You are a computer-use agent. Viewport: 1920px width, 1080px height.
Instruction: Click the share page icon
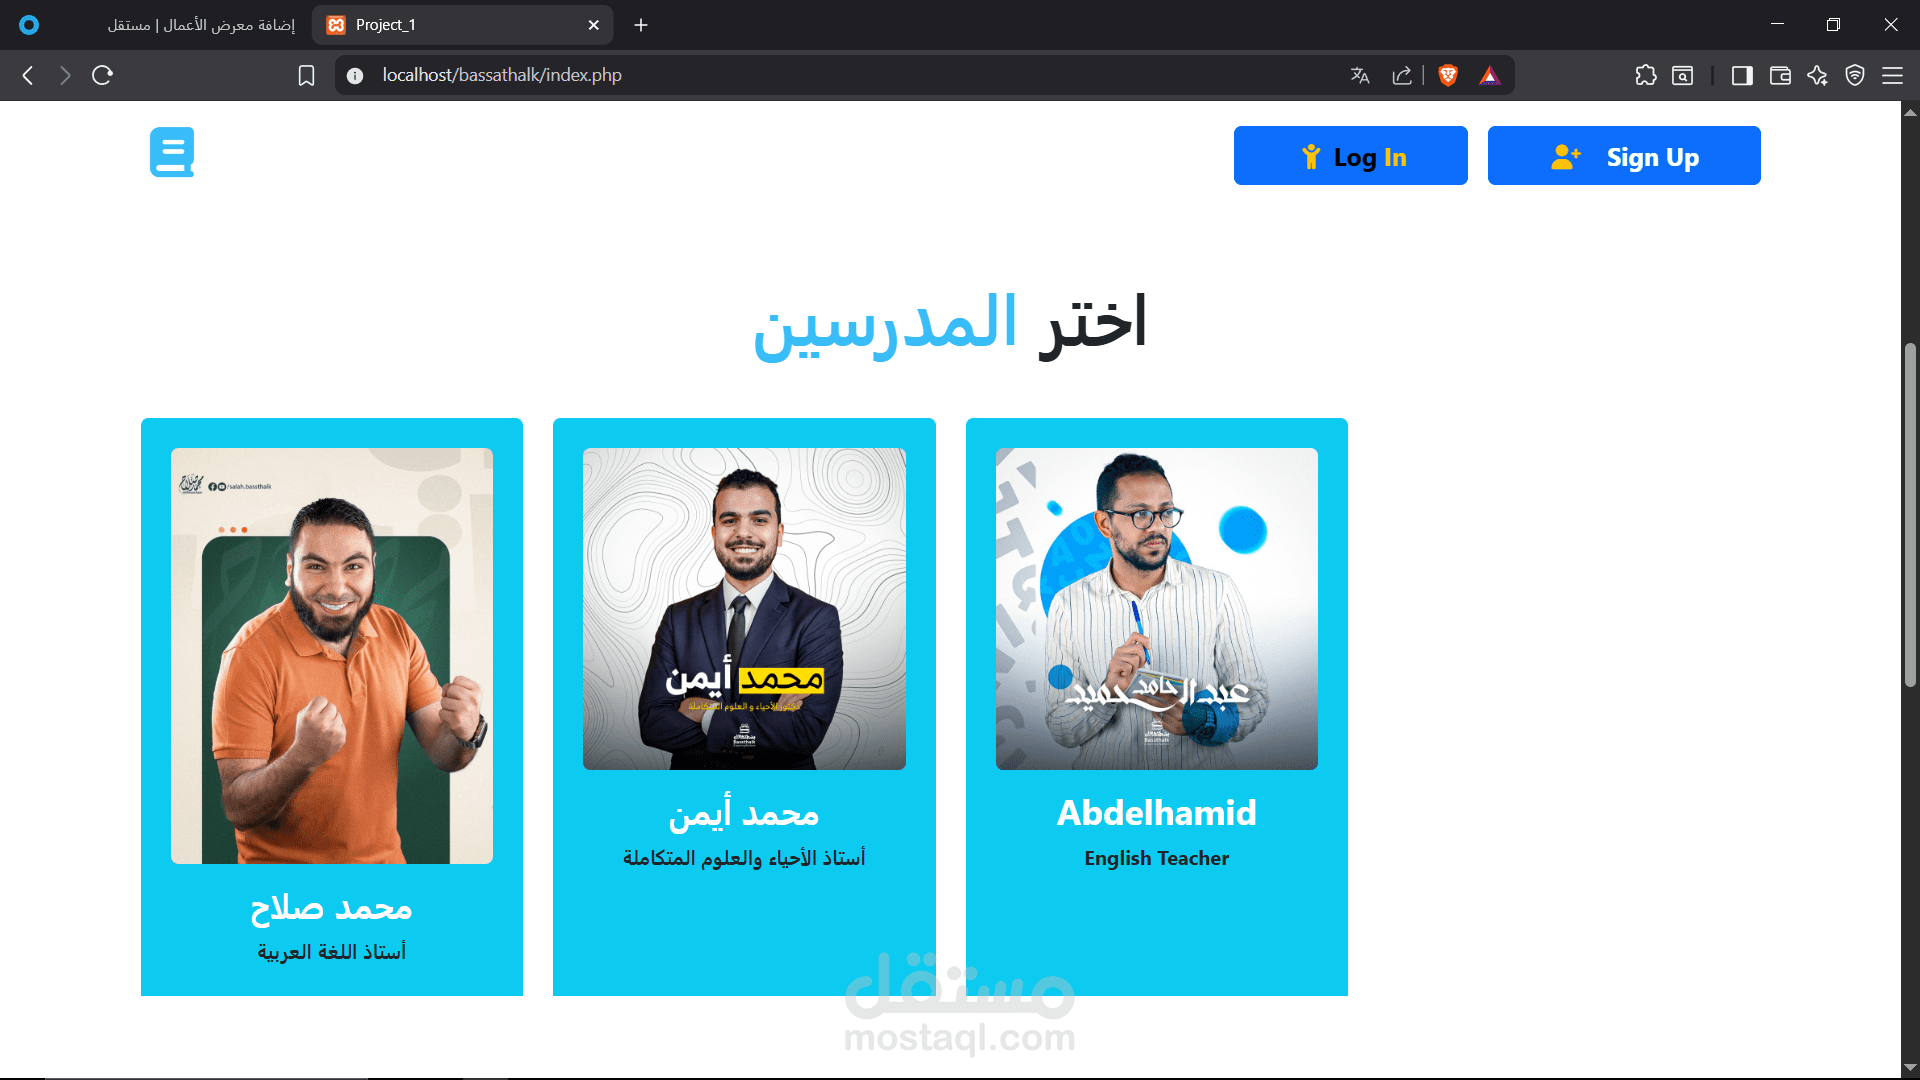pos(1402,75)
